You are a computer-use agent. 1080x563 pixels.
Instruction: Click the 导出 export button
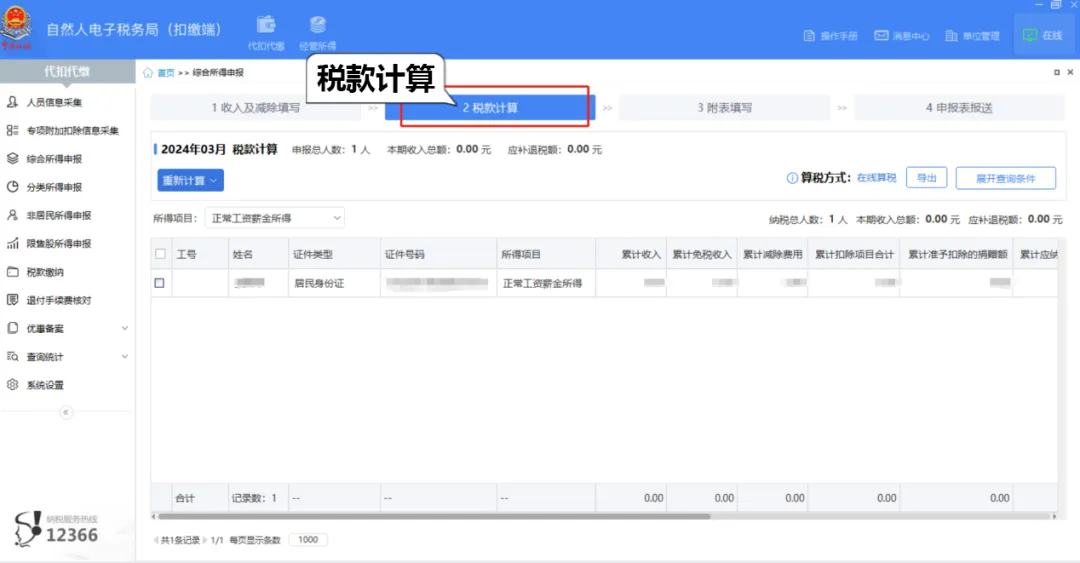click(926, 178)
